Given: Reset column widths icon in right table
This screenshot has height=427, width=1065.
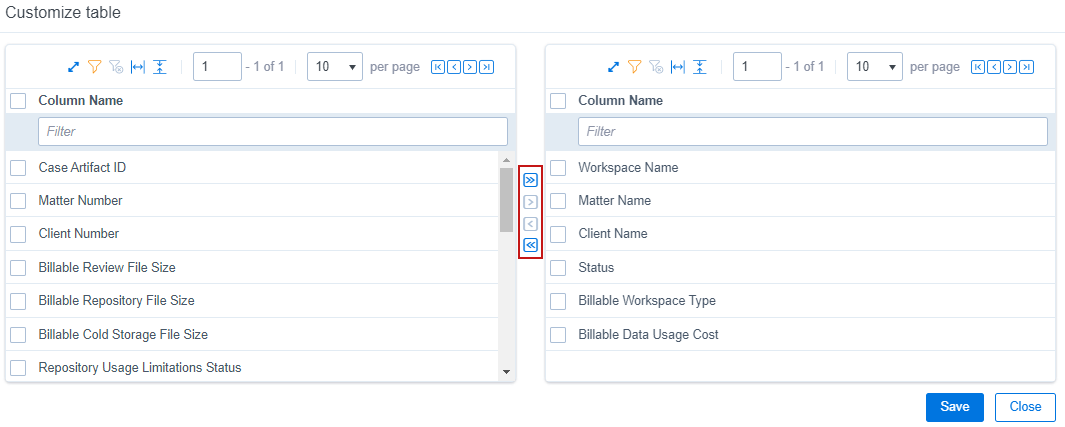Looking at the screenshot, I should 678,67.
